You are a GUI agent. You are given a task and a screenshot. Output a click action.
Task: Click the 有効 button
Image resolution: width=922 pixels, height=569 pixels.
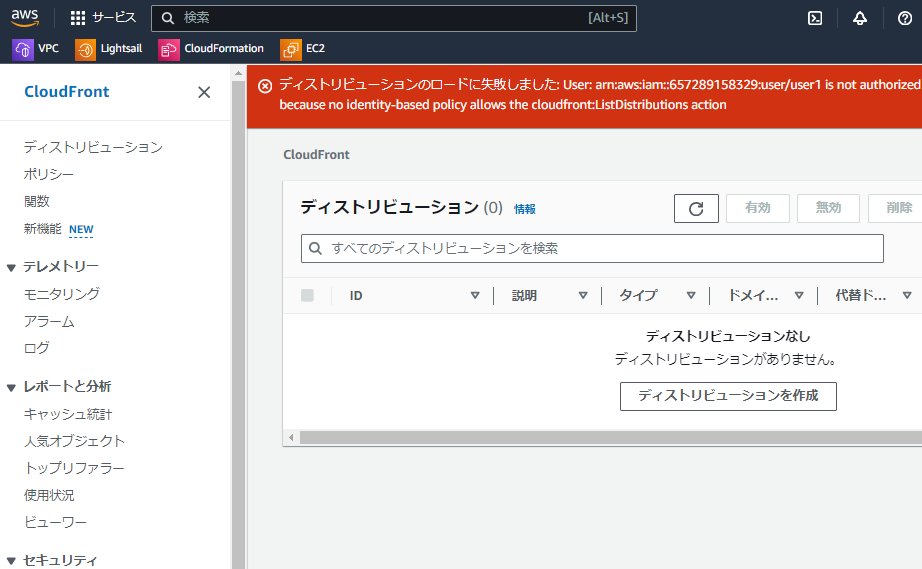coord(757,209)
